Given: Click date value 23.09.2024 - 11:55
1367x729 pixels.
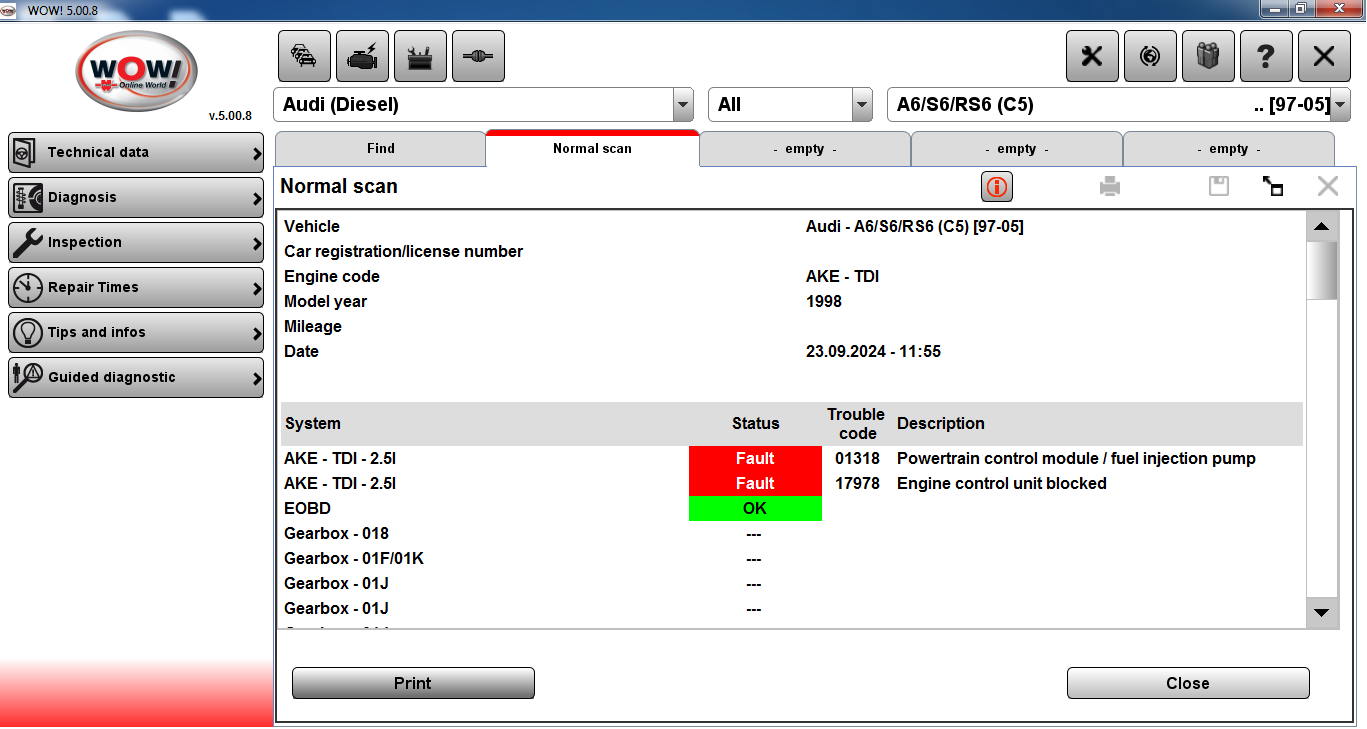Looking at the screenshot, I should [x=873, y=351].
